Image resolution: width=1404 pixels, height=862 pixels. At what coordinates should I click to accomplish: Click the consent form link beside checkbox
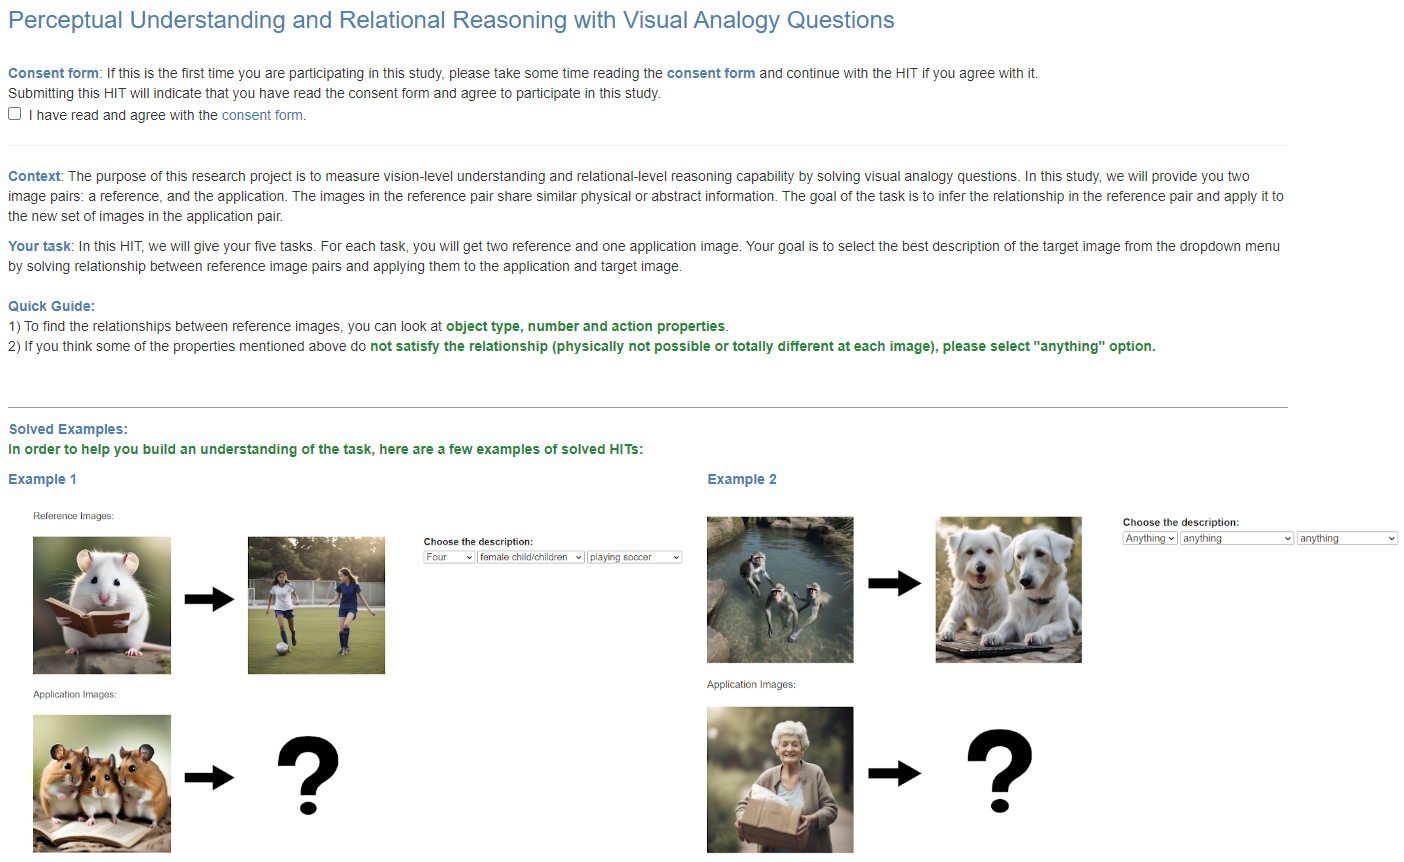click(262, 115)
